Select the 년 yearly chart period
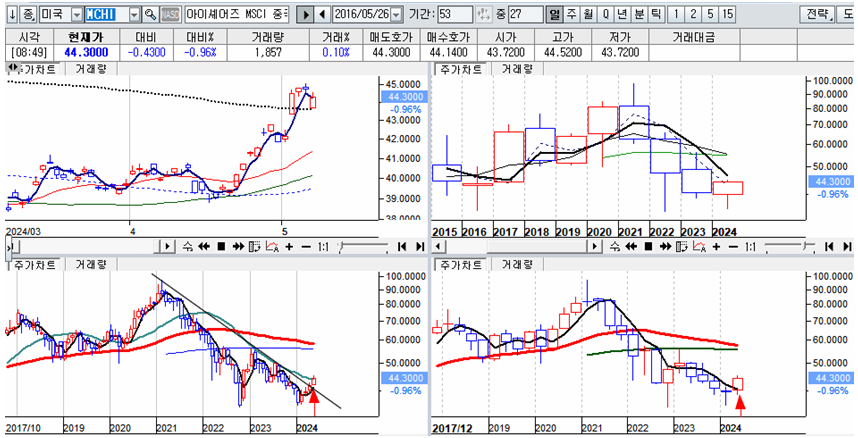The height and width of the screenshot is (438, 858). click(621, 14)
